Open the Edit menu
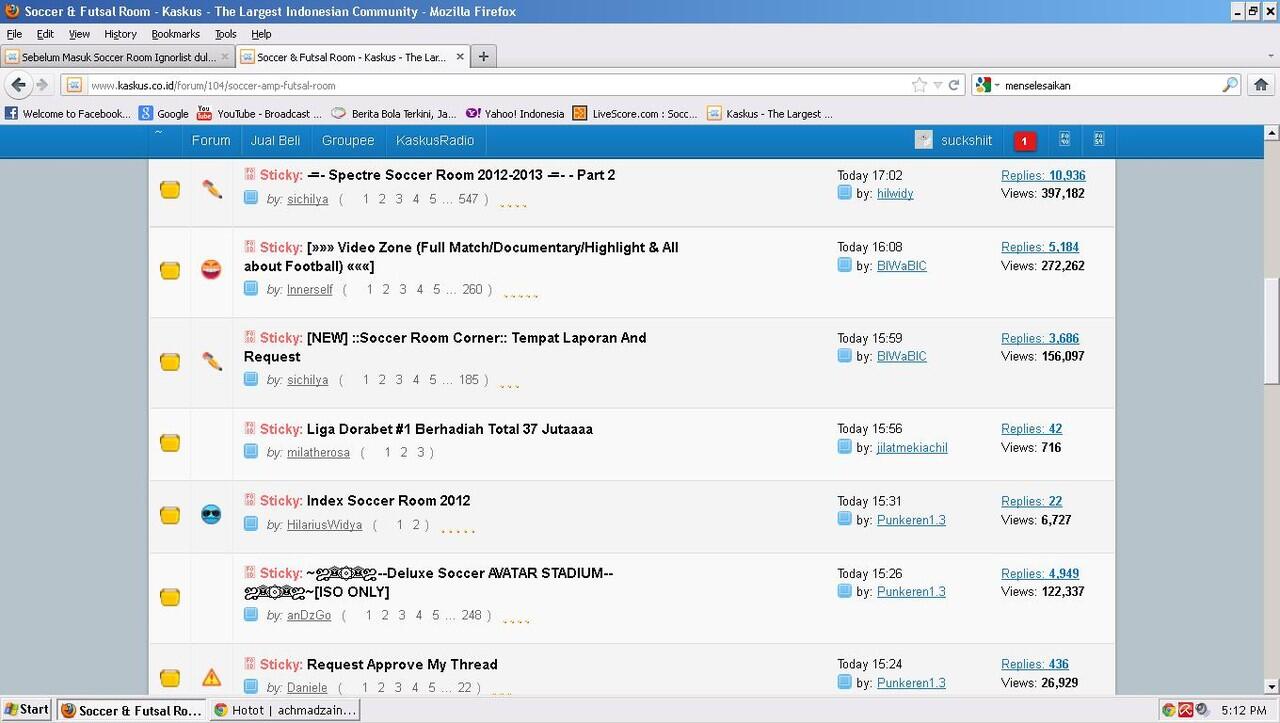This screenshot has height=723, width=1280. click(45, 34)
